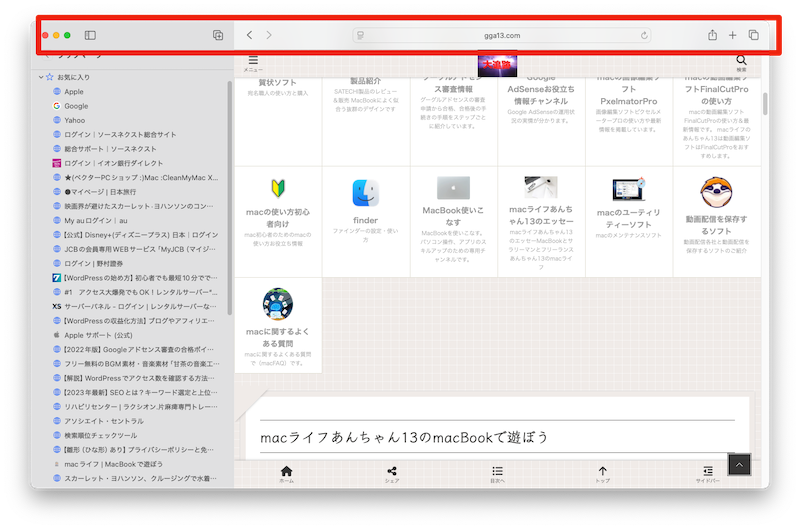Screen dimensions: 800x529
Task: Click the トップ up arrow in footer
Action: click(603, 473)
